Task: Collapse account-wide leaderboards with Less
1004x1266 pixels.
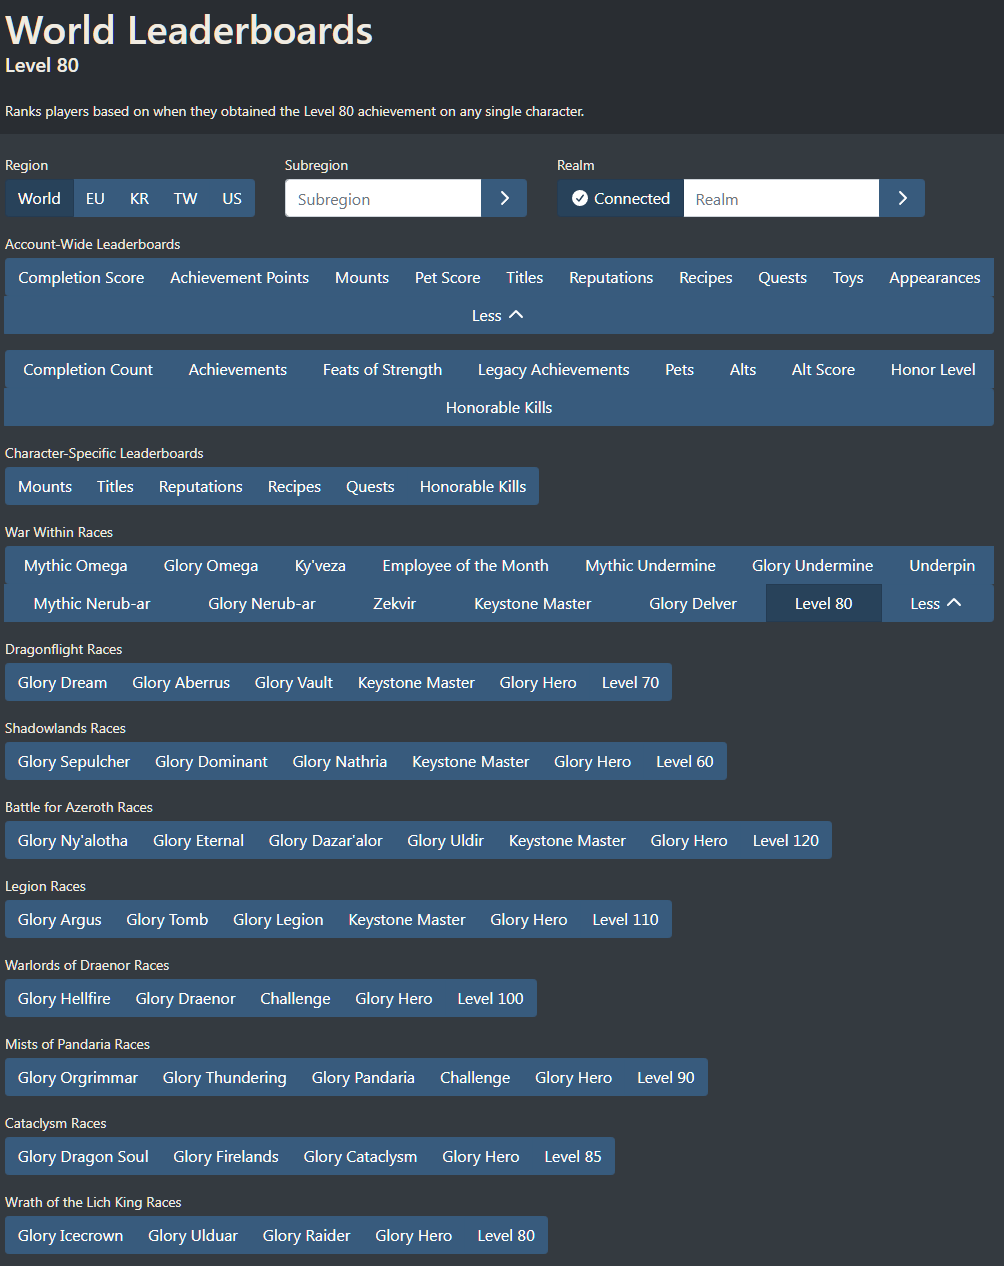Action: (x=498, y=315)
